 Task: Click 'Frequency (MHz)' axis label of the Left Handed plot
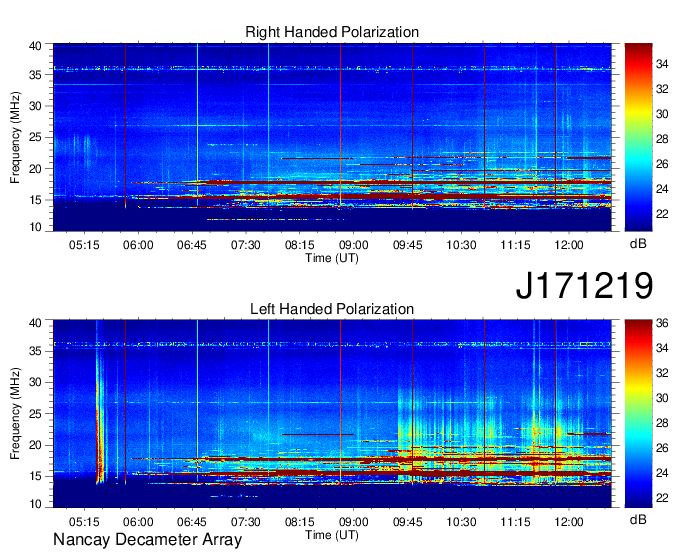coord(15,414)
